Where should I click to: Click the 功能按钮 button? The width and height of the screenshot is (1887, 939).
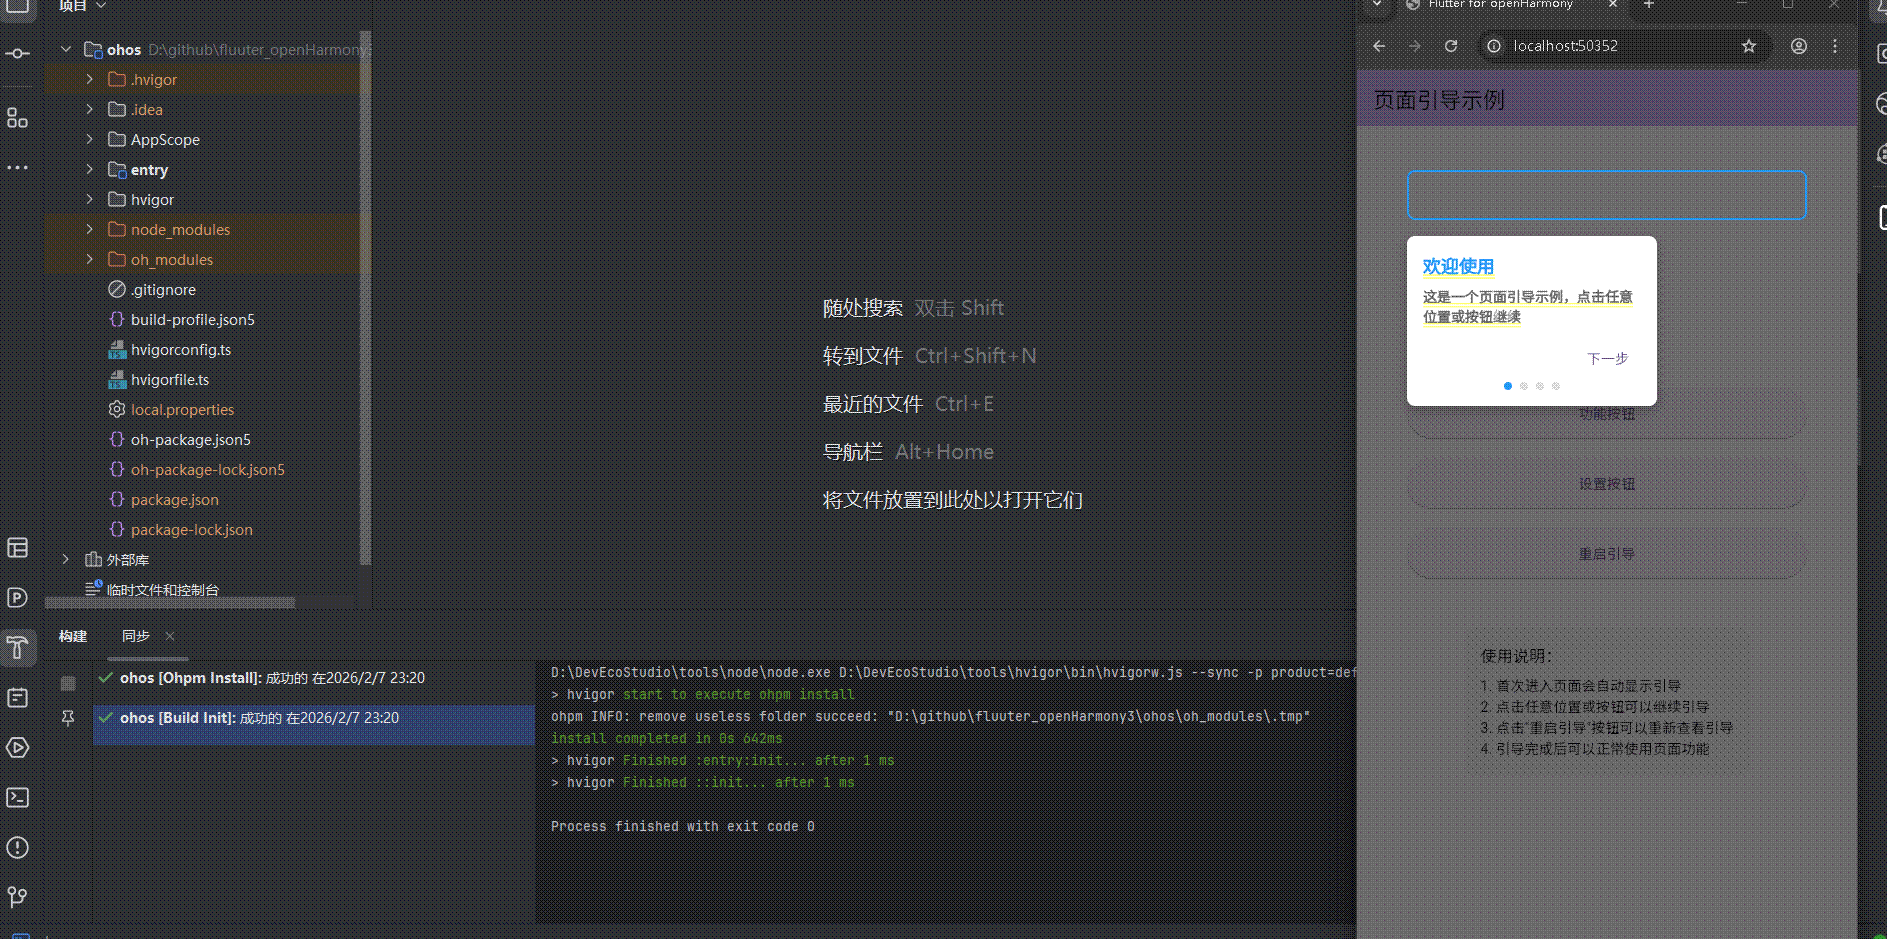(1607, 414)
